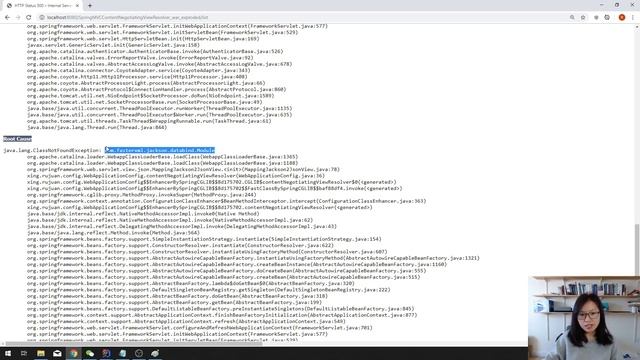Open WeChat from the taskbar

coord(90,353)
